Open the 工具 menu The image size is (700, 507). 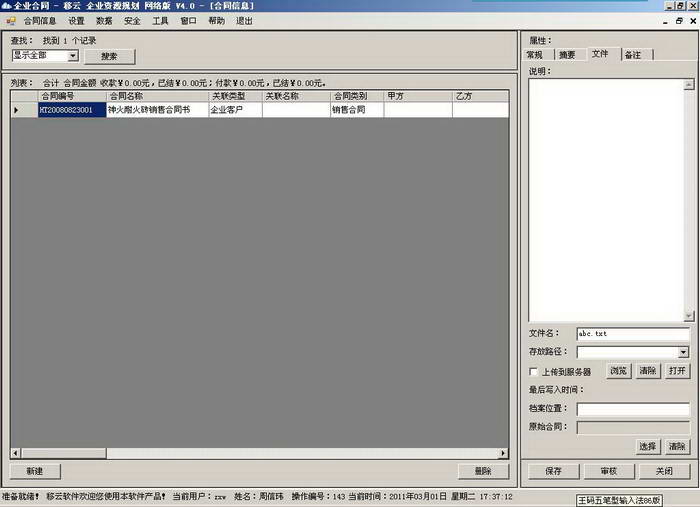160,21
